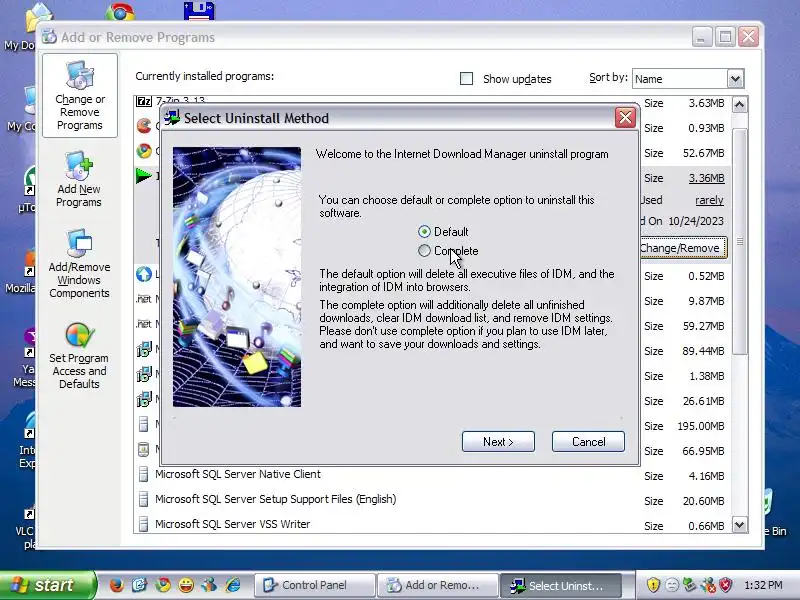800x600 pixels.
Task: Click the 7-Zip program icon in list
Action: pyautogui.click(x=144, y=101)
